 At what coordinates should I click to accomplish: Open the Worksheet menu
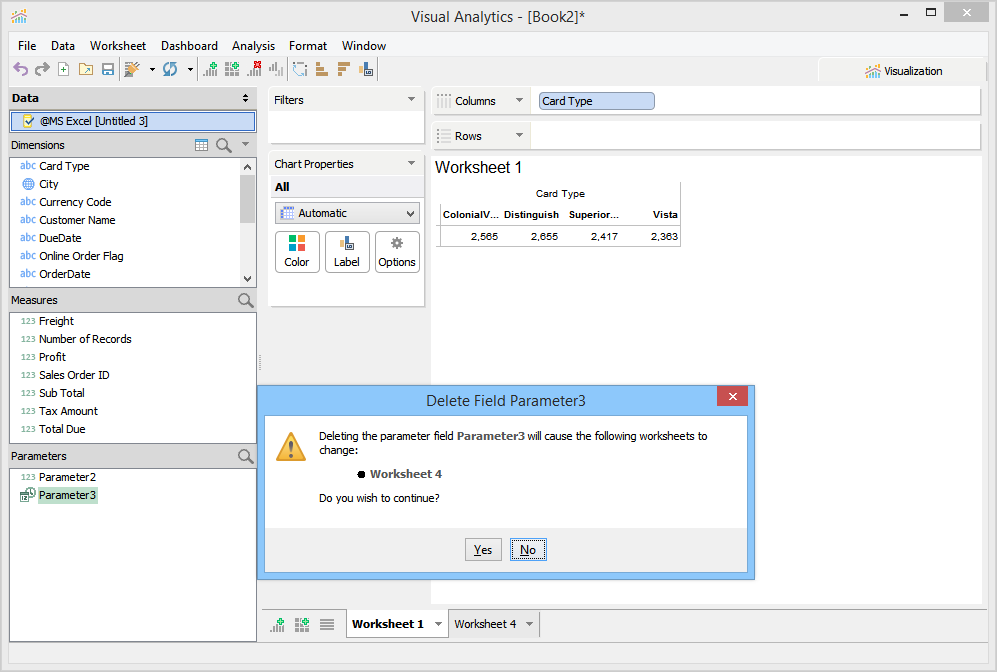click(x=118, y=46)
